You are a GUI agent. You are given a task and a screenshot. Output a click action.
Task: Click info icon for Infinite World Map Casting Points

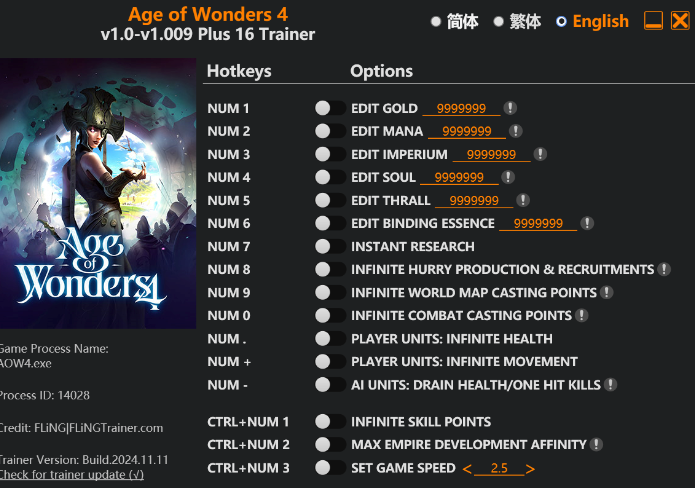click(606, 292)
